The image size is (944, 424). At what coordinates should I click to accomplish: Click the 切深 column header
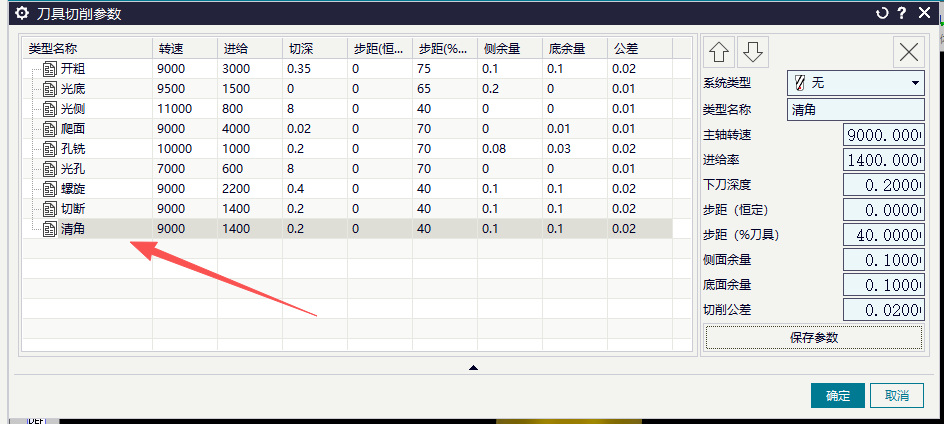click(x=315, y=48)
